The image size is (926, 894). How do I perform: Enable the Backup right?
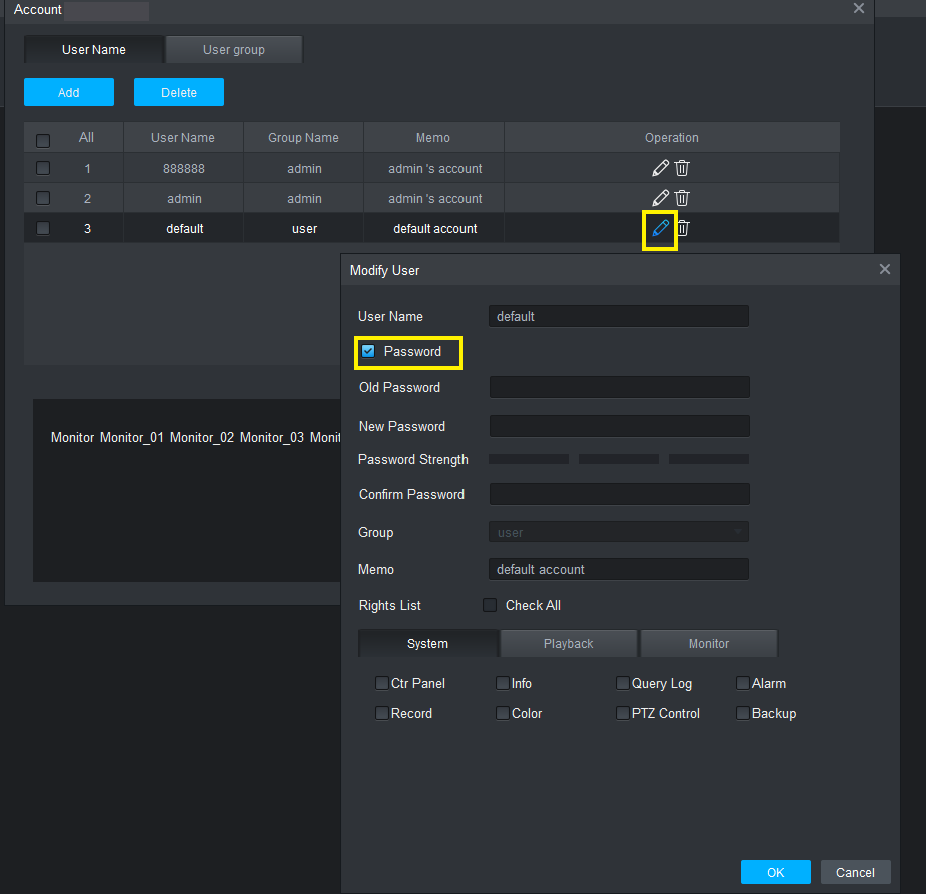743,713
